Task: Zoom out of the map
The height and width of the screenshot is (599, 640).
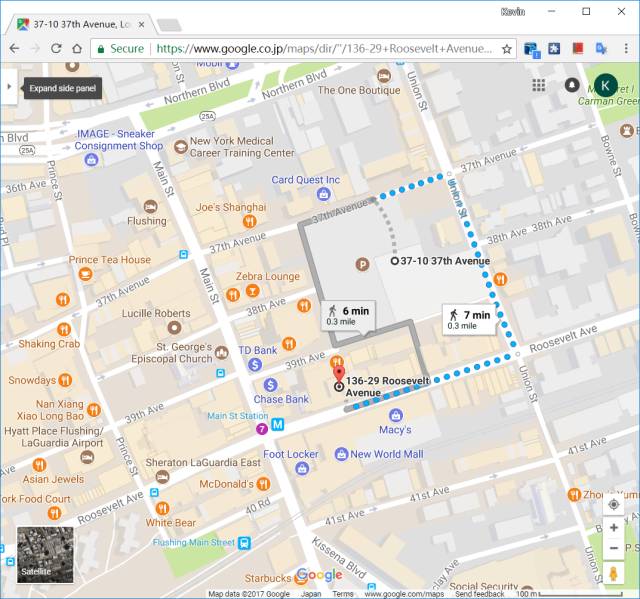Action: click(613, 548)
